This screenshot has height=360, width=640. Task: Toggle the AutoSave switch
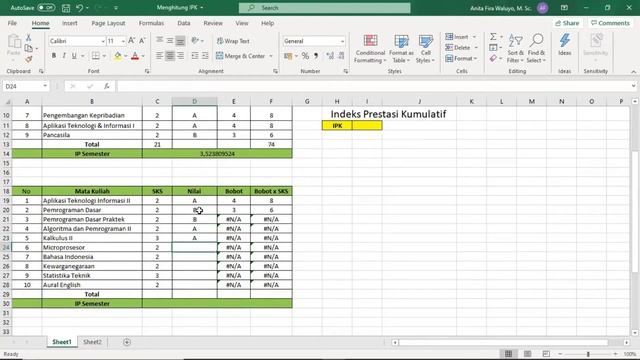tap(46, 8)
